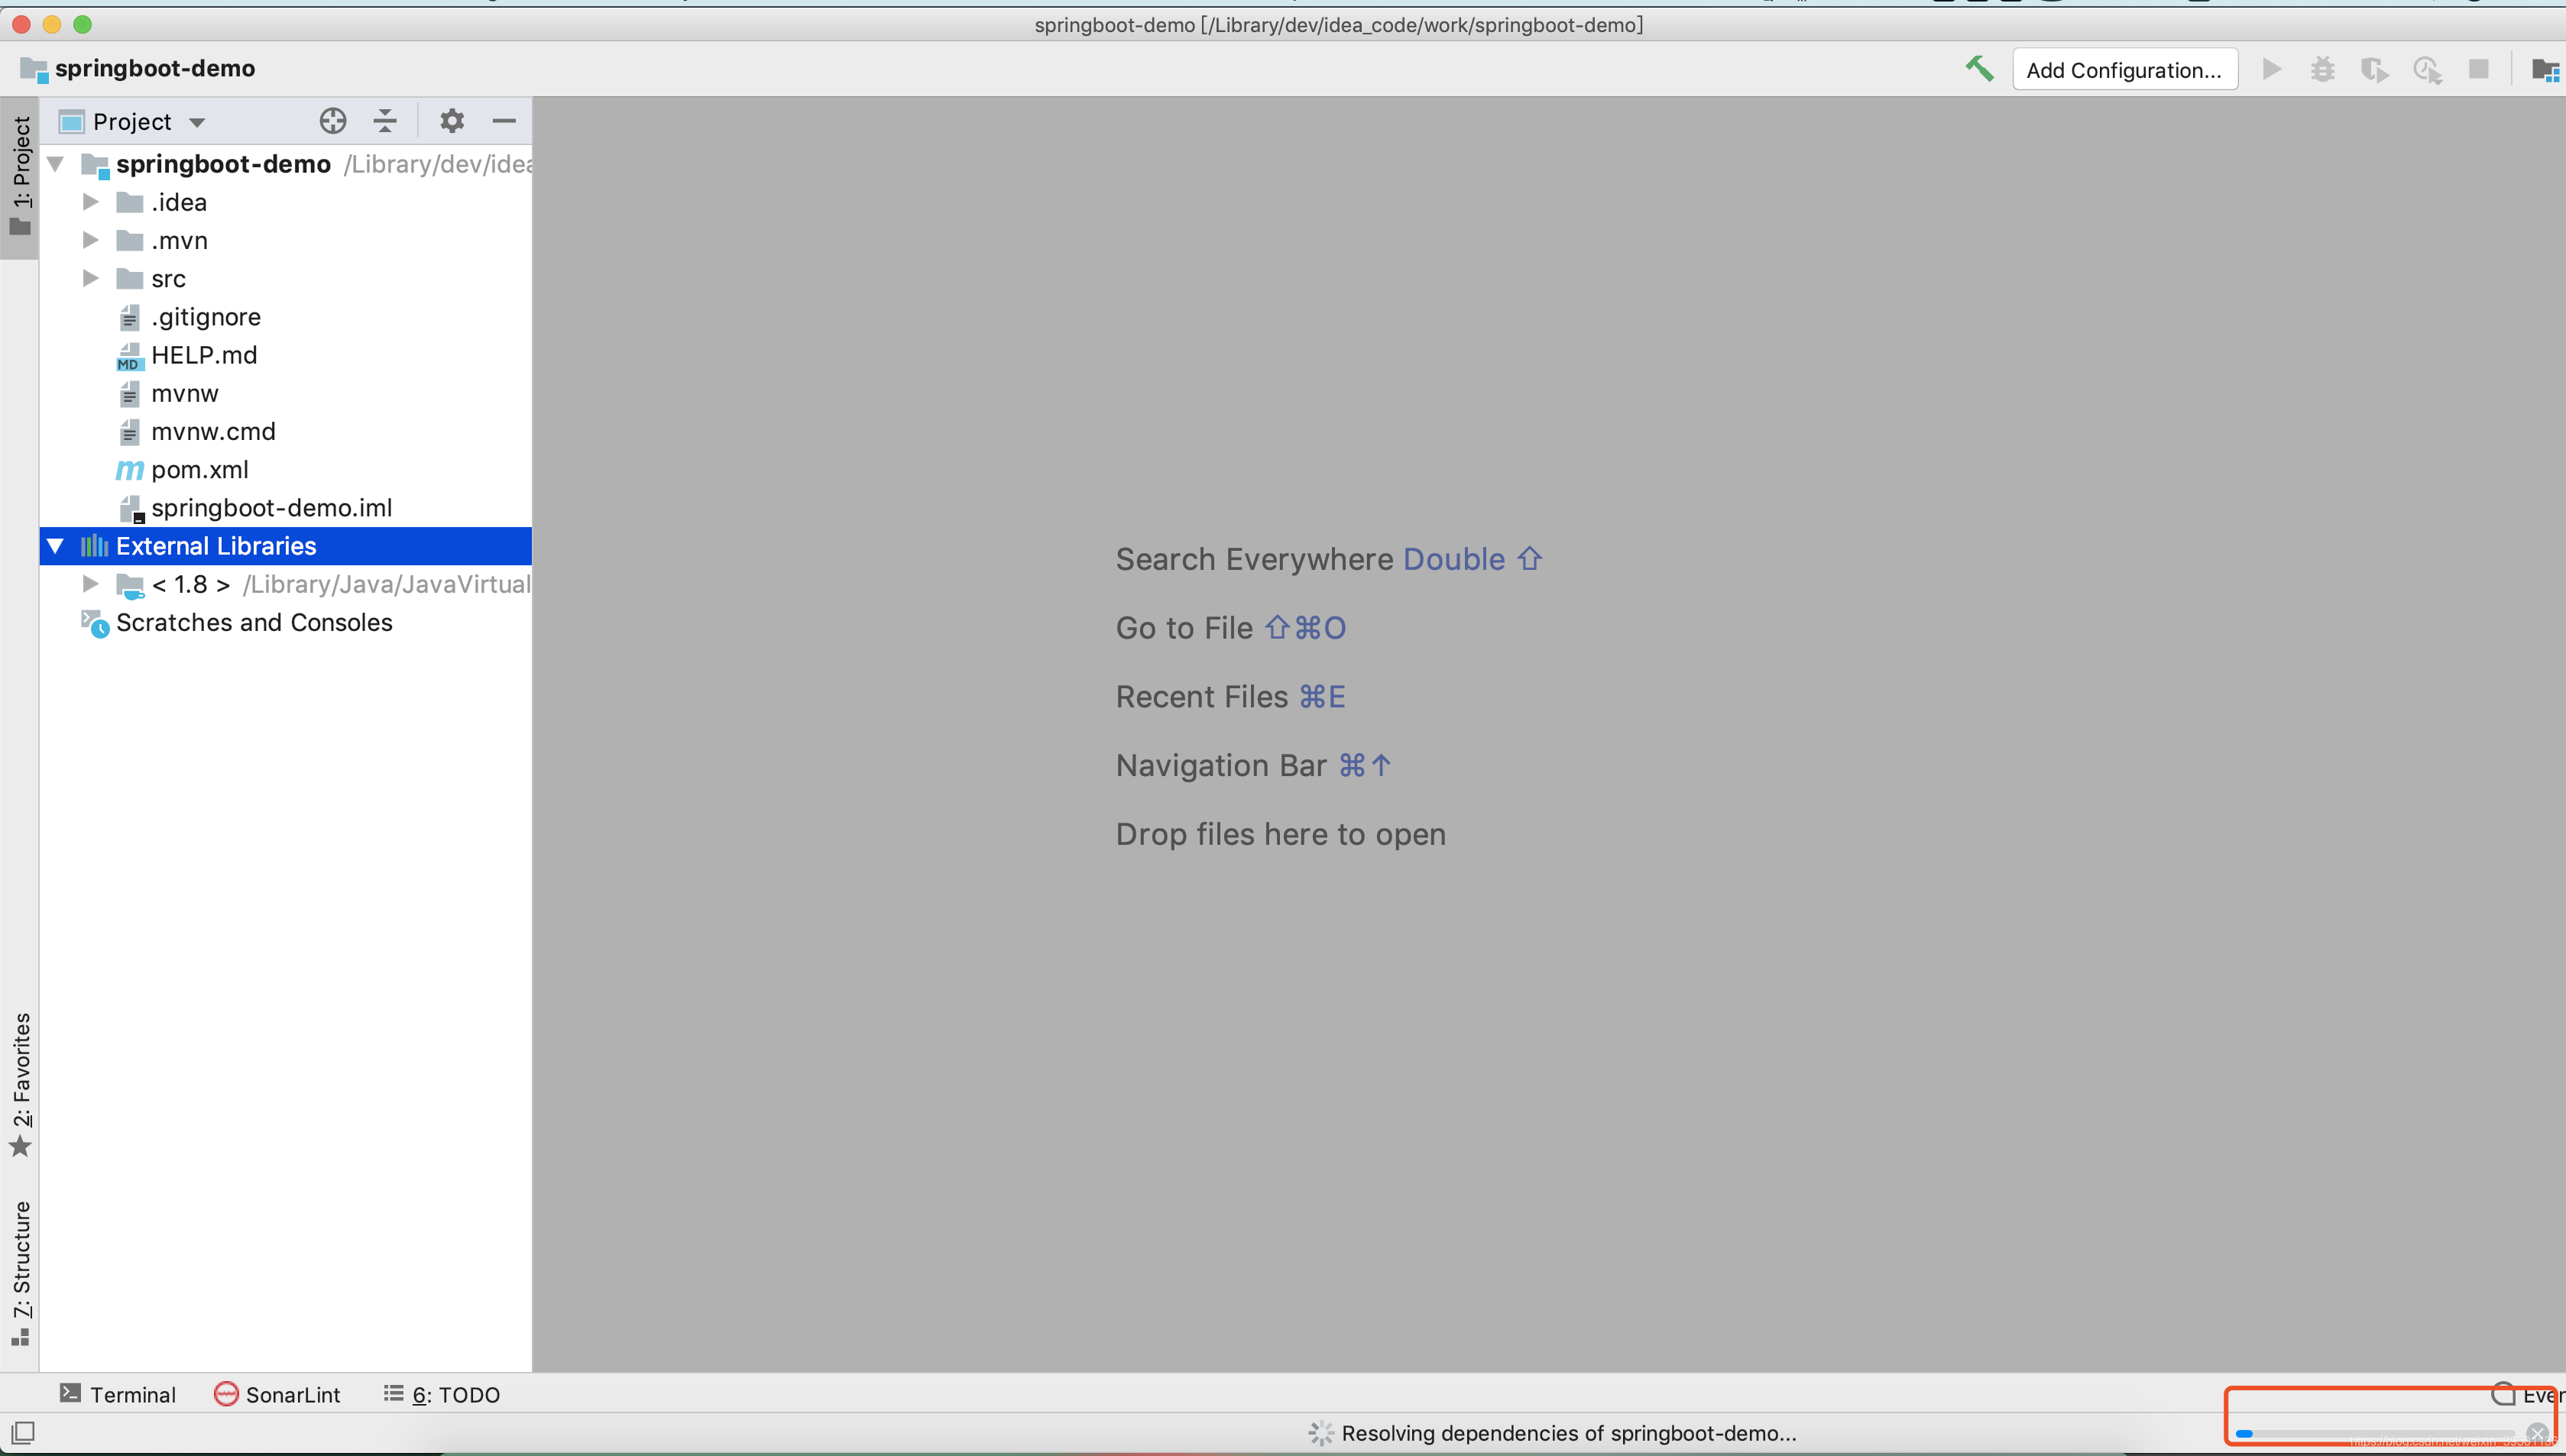Click the Build Project hammer icon
Screen dimensions: 2566x1456
click(1979, 69)
